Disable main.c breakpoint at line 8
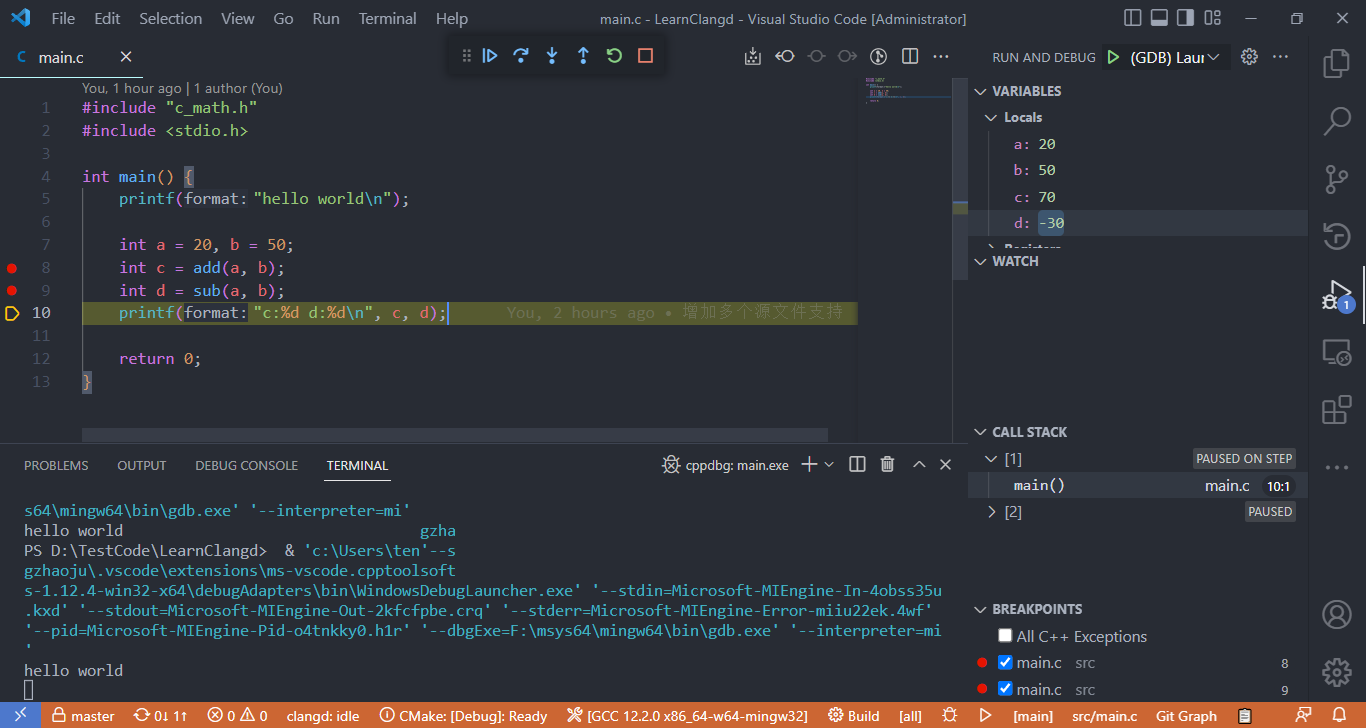The height and width of the screenshot is (728, 1366). point(1005,662)
